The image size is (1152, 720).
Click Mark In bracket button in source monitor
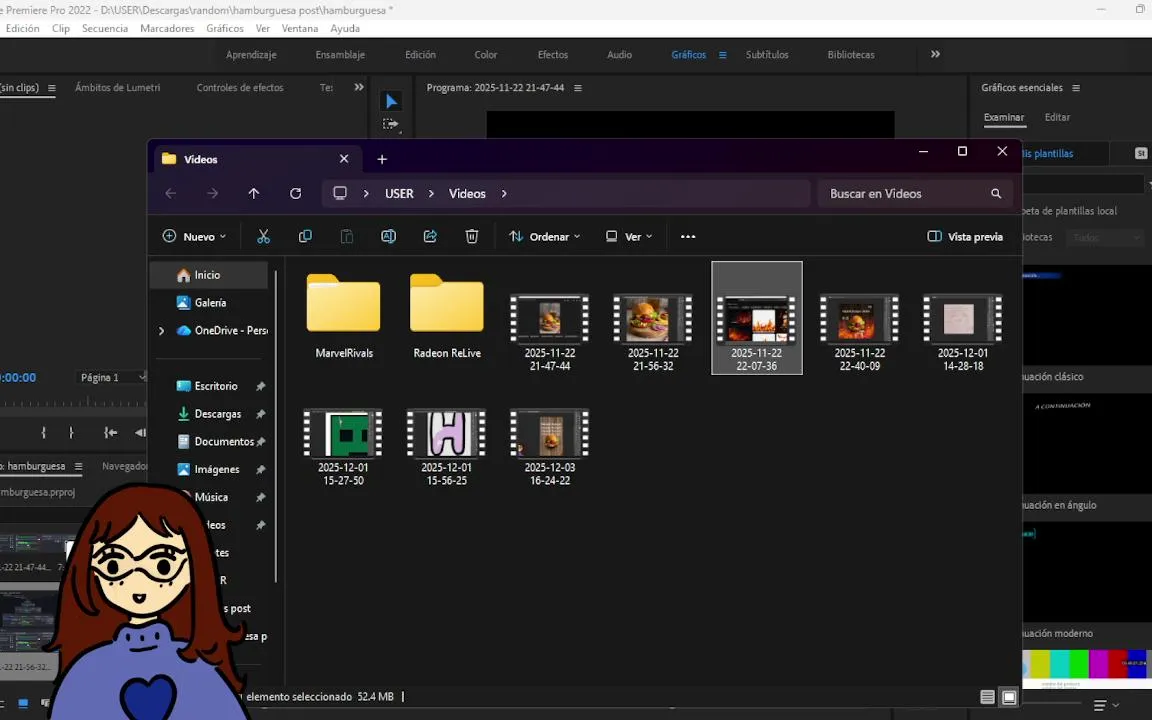pyautogui.click(x=44, y=433)
